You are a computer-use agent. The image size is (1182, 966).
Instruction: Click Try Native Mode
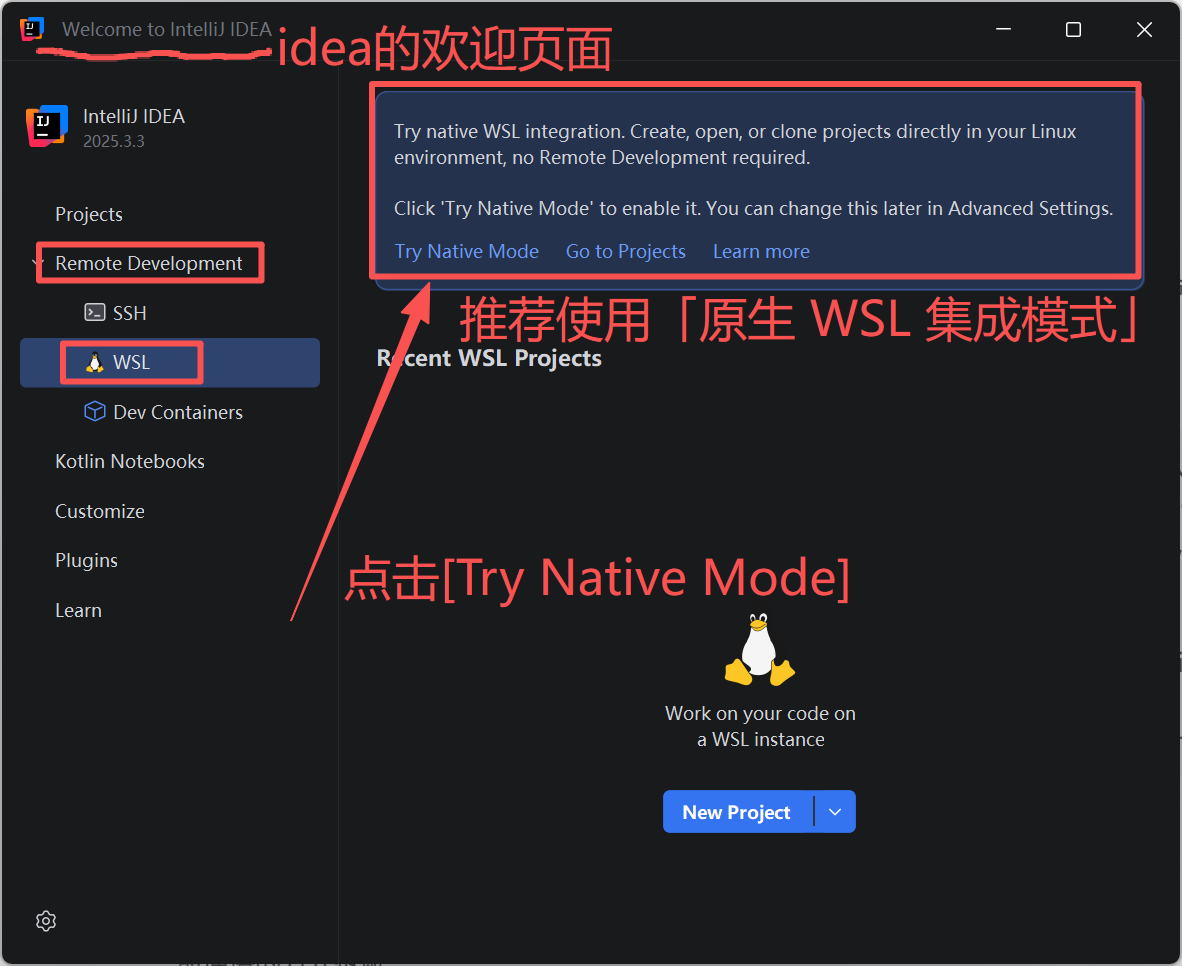[466, 251]
